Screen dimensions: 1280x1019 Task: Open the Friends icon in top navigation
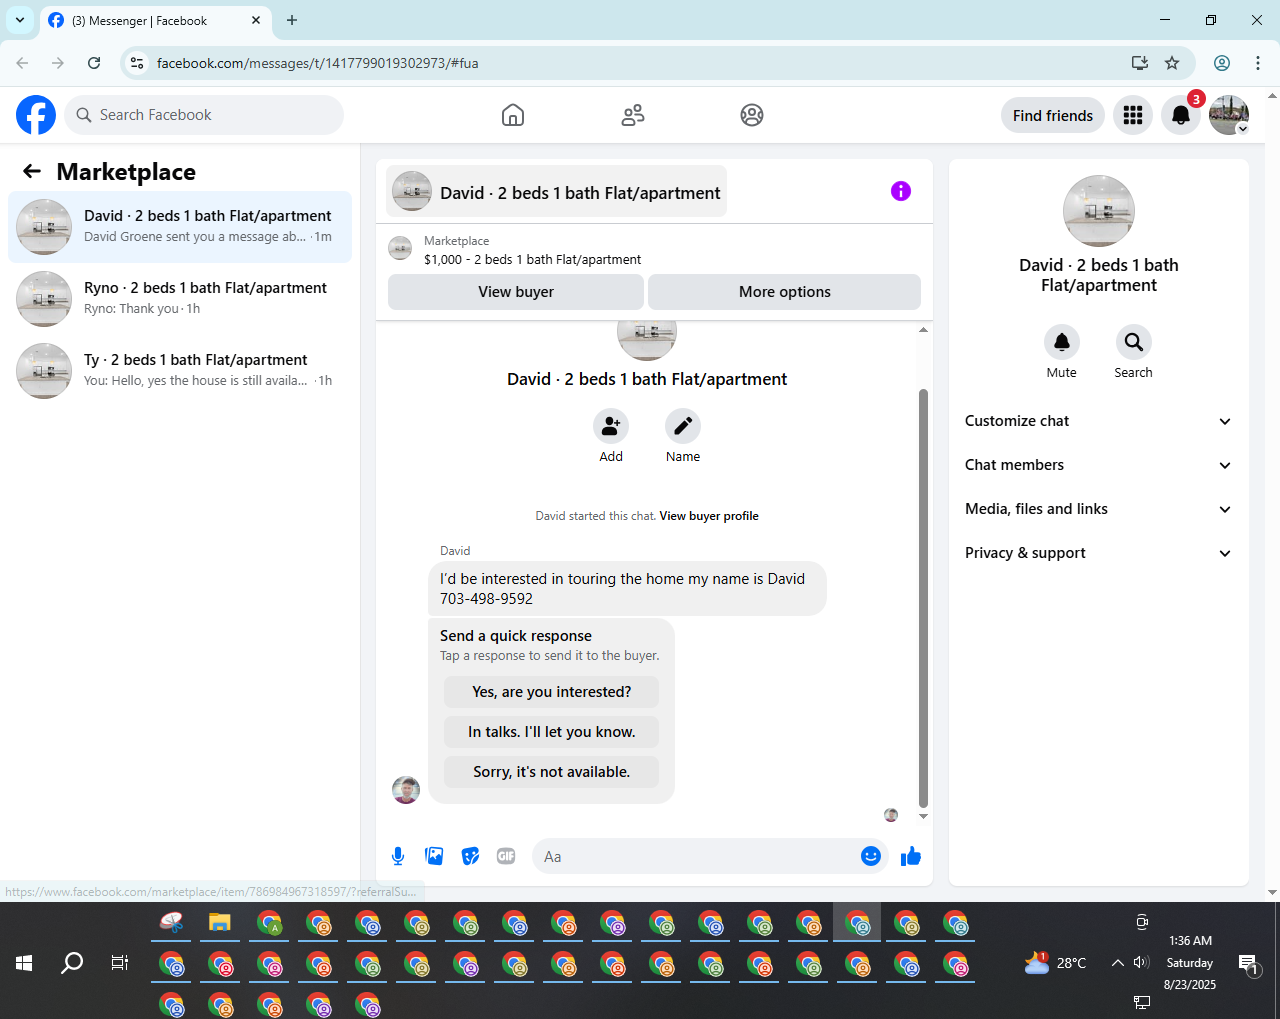(633, 115)
